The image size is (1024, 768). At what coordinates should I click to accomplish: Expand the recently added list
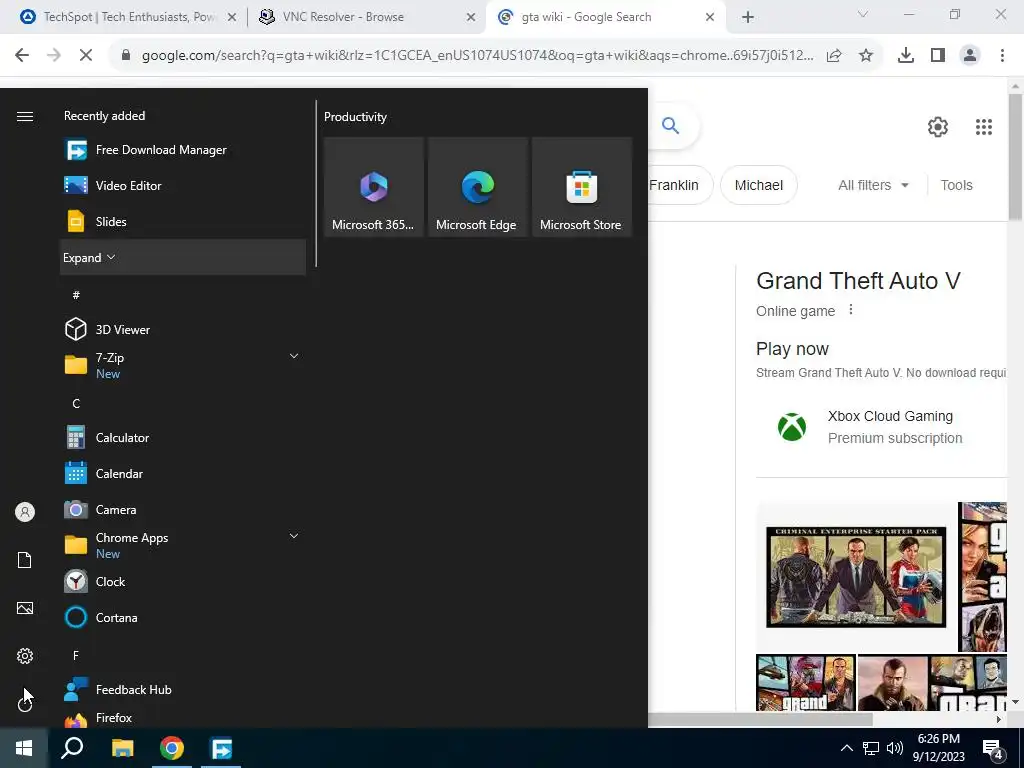[183, 257]
